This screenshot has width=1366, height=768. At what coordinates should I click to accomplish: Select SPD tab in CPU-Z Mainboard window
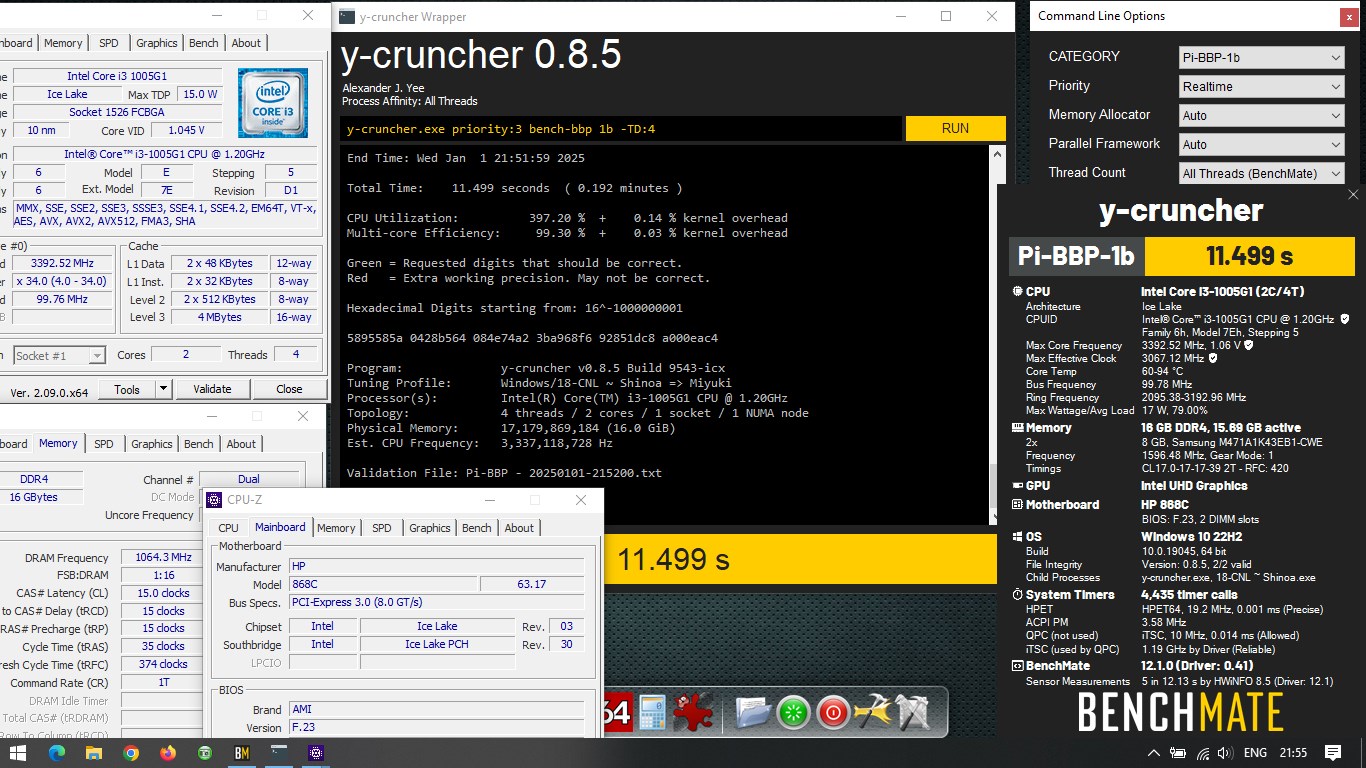(x=382, y=528)
